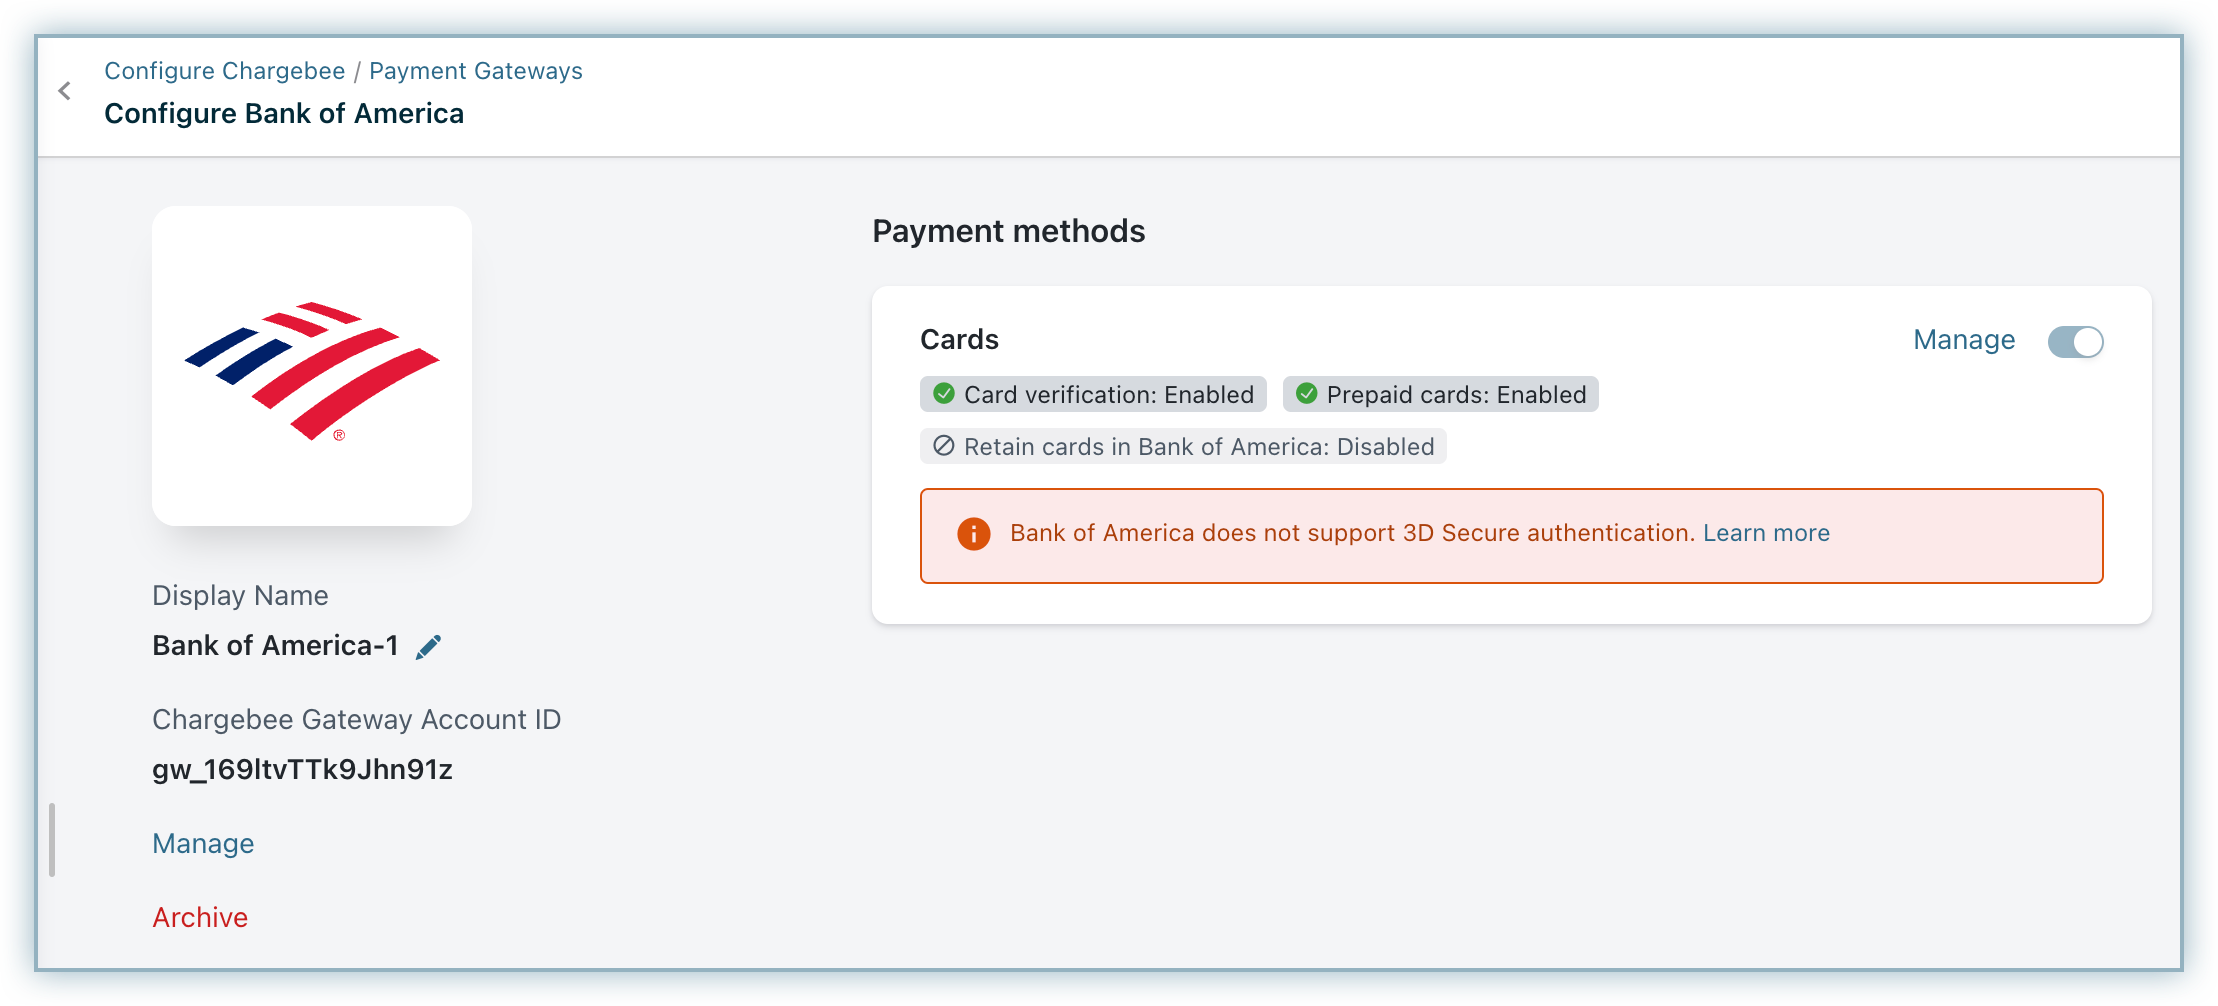Edit display name with pencil icon
The image size is (2218, 1006).
coord(428,647)
